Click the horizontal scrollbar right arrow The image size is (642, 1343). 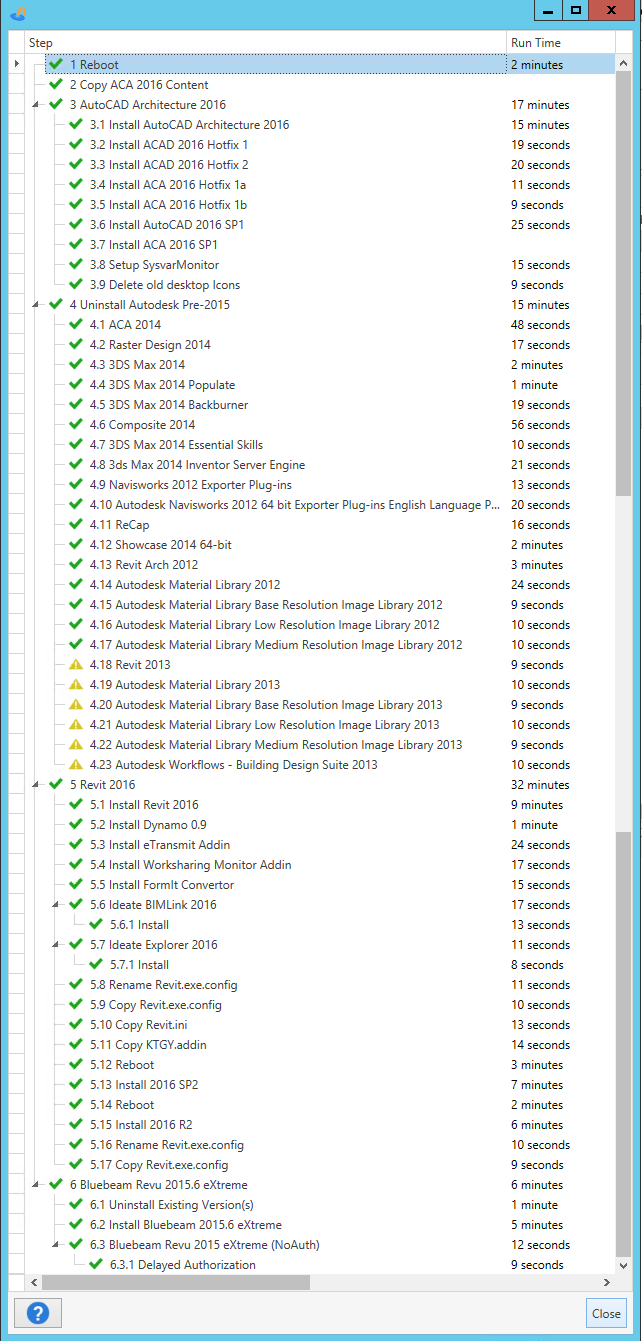pyautogui.click(x=607, y=1282)
